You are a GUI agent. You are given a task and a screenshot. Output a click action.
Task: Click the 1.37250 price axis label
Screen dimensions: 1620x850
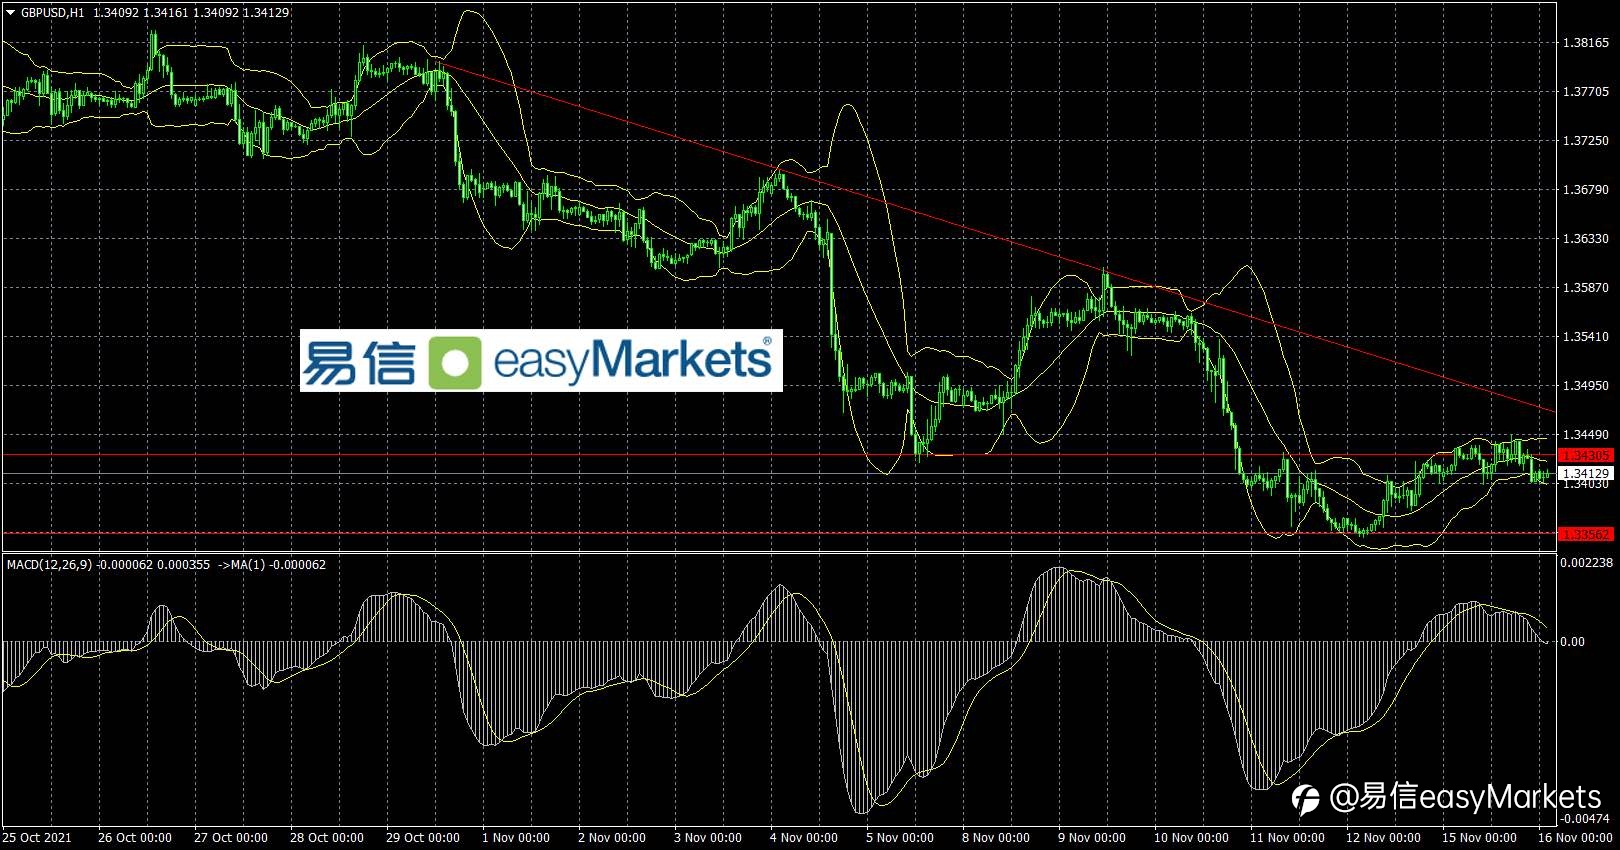pyautogui.click(x=1586, y=141)
